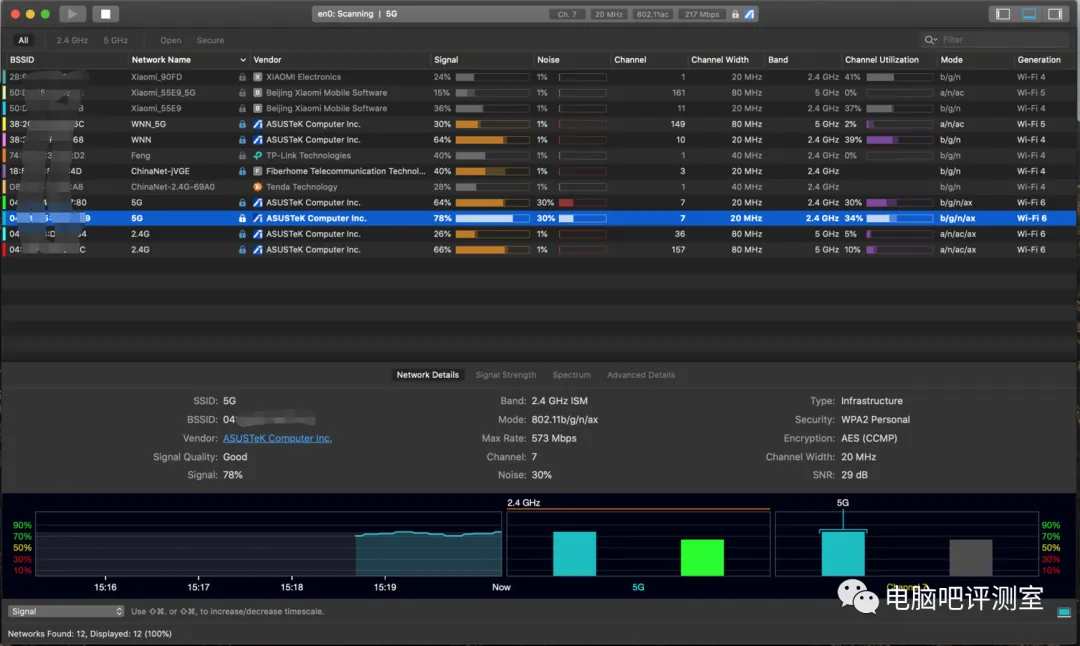This screenshot has height=646, width=1080.
Task: Click ASUS vendor icon in 2.4G channel 36 row
Action: (258, 234)
